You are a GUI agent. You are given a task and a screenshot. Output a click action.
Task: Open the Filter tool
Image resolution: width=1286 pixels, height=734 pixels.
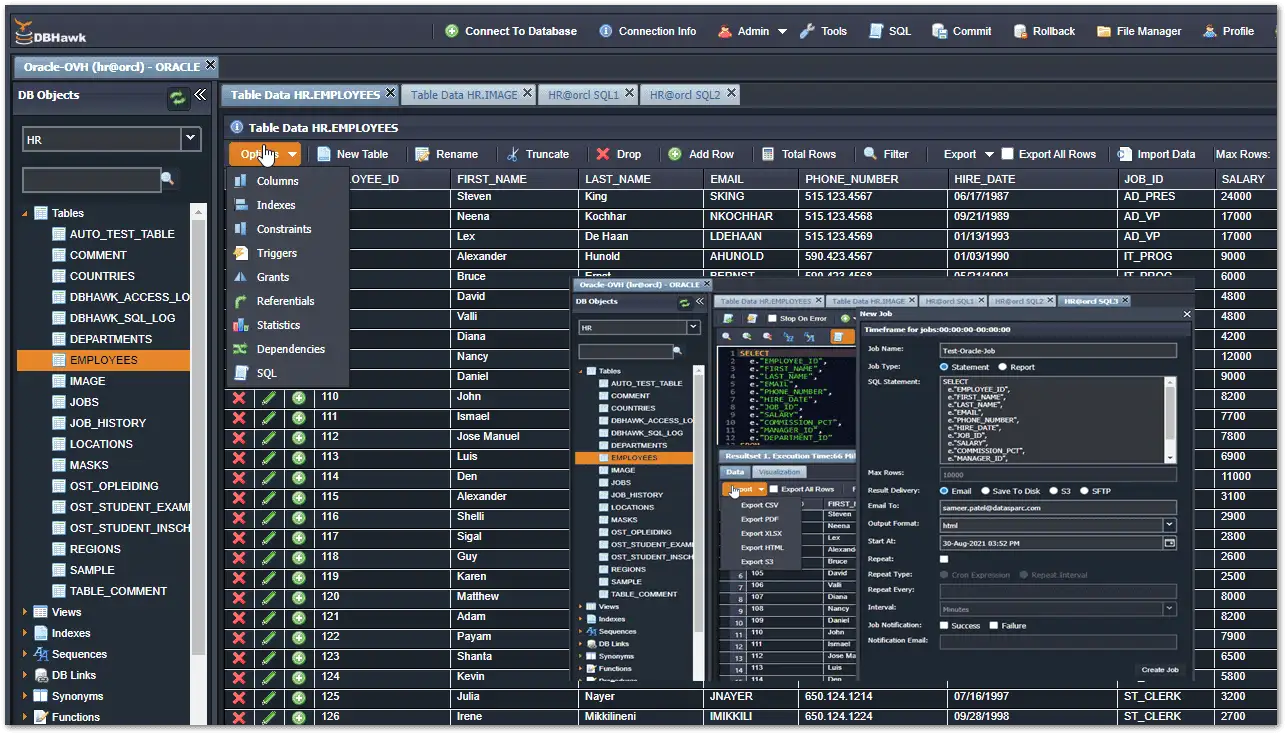pyautogui.click(x=886, y=153)
